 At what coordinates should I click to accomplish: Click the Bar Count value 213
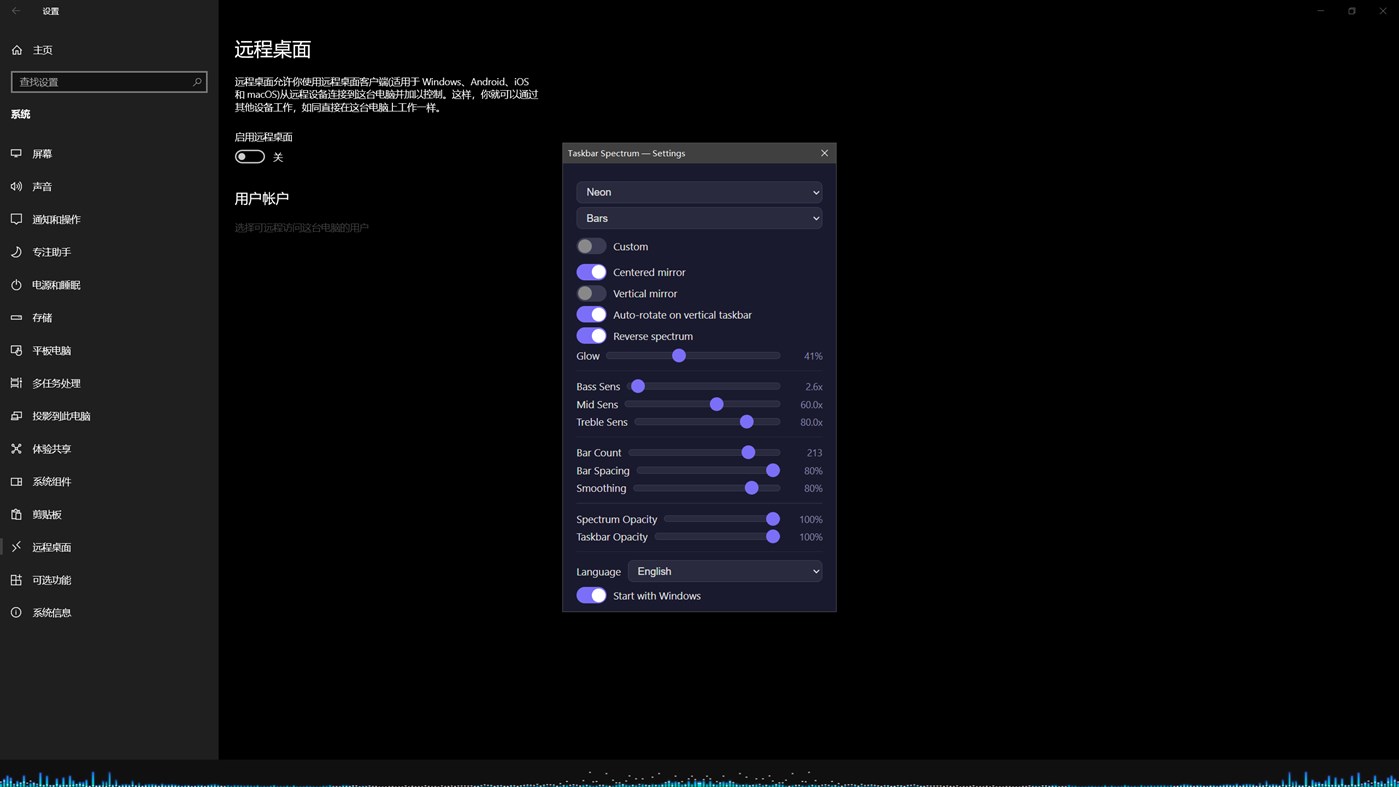coord(814,453)
